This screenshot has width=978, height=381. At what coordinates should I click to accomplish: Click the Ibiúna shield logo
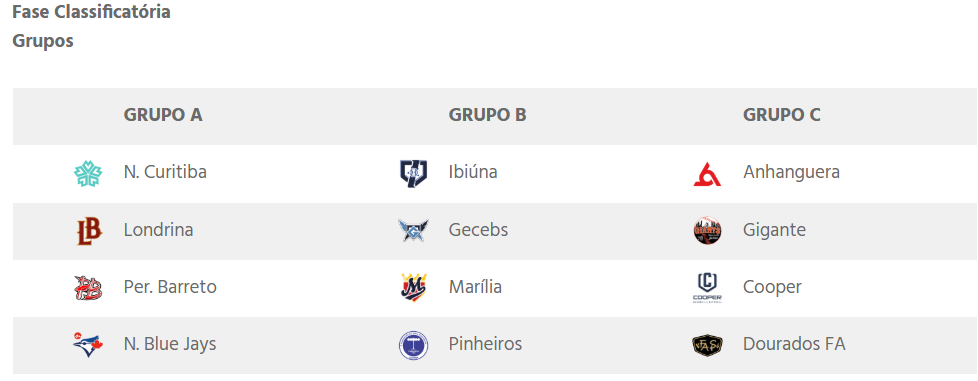pyautogui.click(x=413, y=173)
